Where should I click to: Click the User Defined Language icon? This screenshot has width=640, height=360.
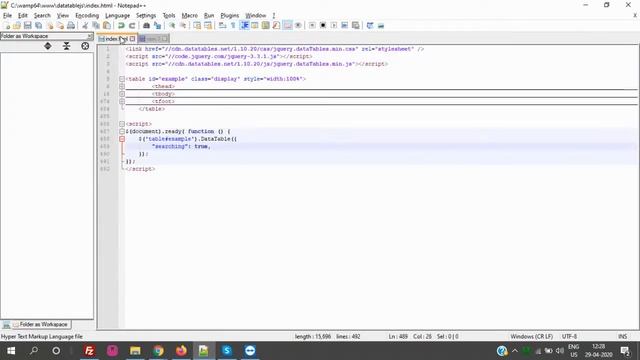click(x=255, y=25)
